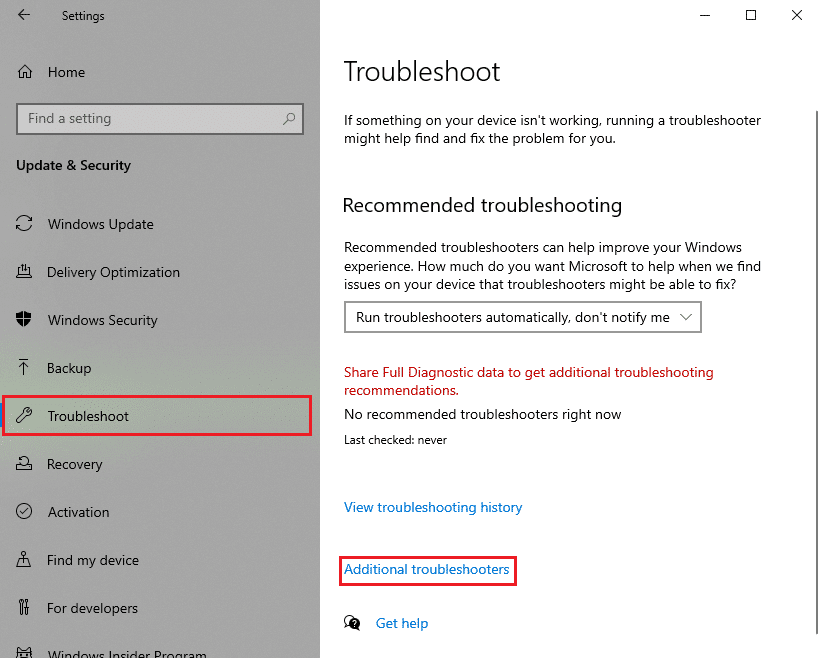Open Windows Security via its shield icon
The image size is (820, 658).
pos(25,320)
